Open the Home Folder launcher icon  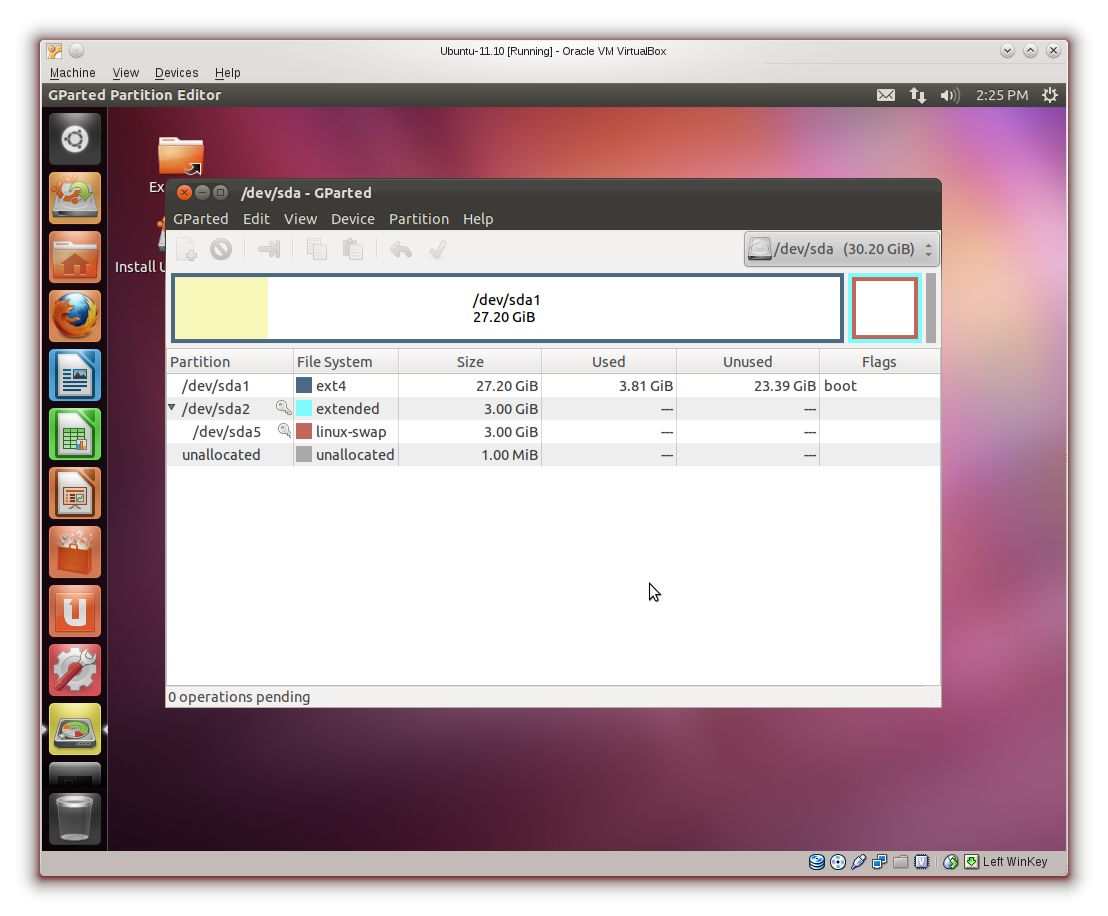pos(75,257)
